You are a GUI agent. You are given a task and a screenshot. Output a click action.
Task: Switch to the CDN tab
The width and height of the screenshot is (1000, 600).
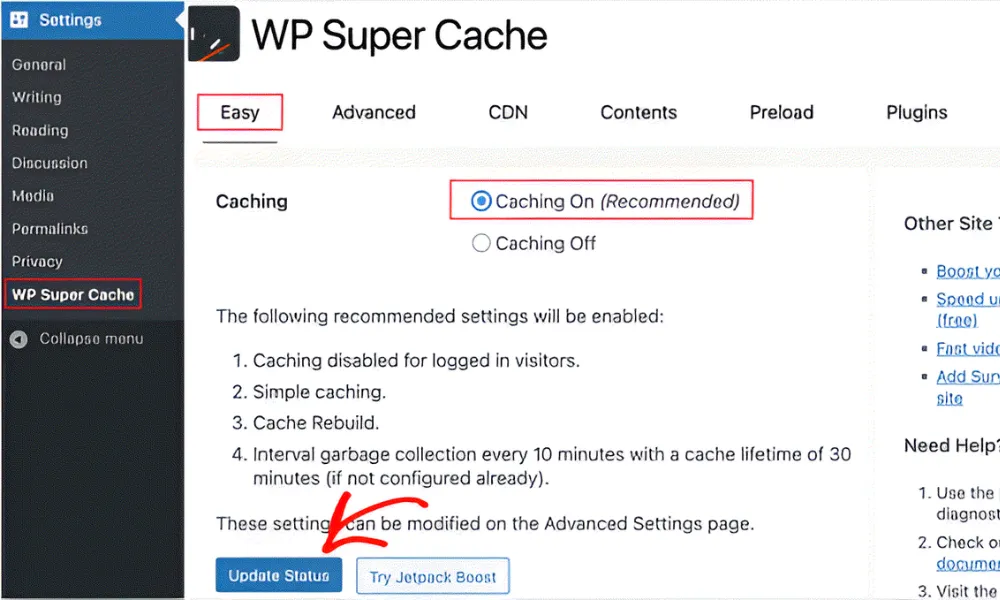(x=508, y=112)
